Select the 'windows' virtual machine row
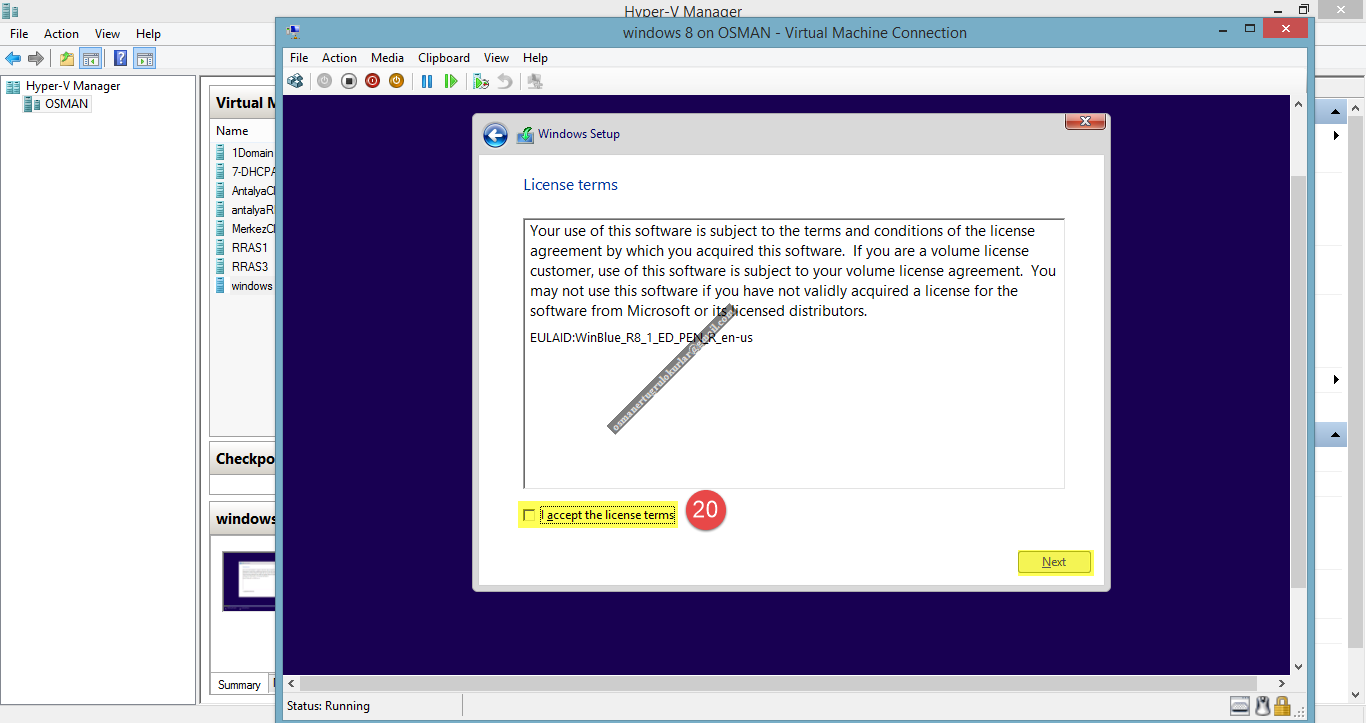This screenshot has width=1366, height=723. tap(245, 286)
